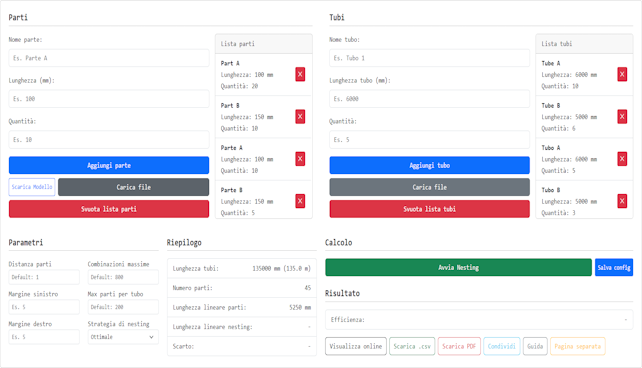Click the part Quantità input field
Screen dimensions: 642x368
point(109,140)
